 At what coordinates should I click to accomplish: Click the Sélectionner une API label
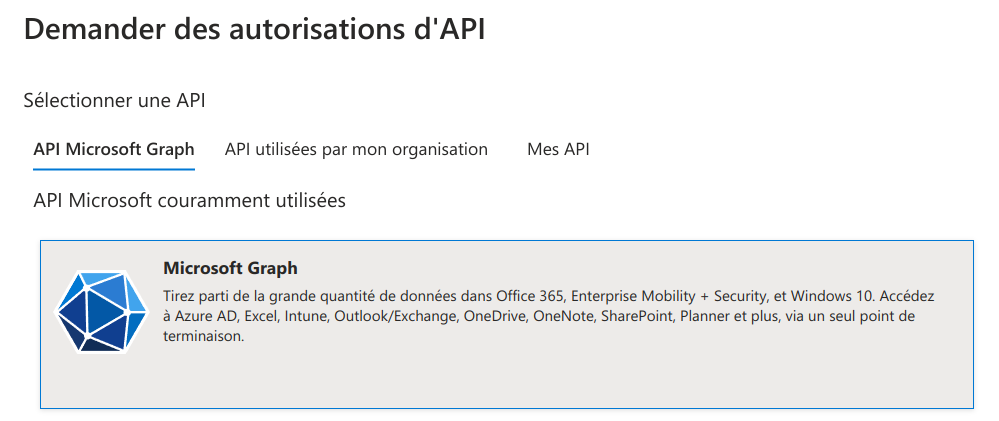(x=115, y=100)
